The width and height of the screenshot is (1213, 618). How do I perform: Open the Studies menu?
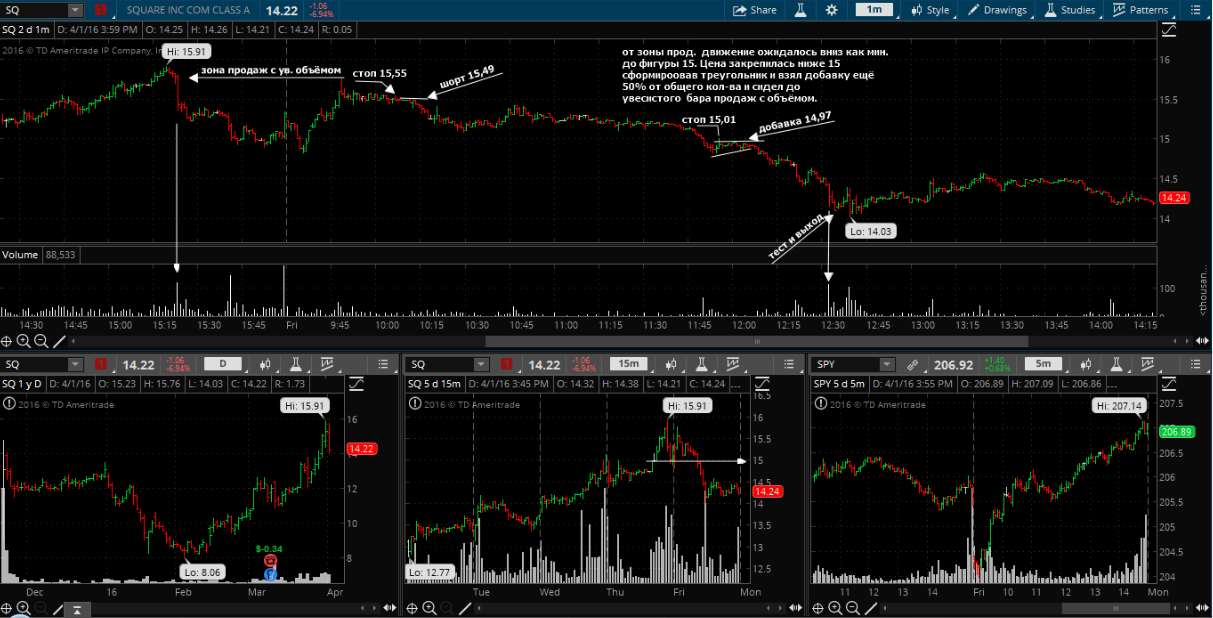tap(1070, 10)
